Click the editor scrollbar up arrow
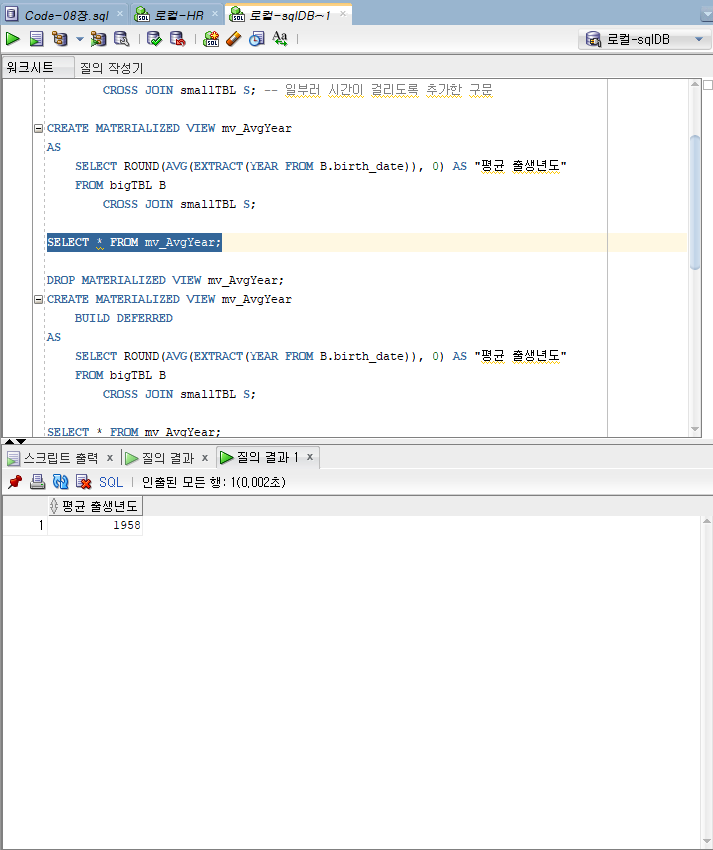 [695, 85]
